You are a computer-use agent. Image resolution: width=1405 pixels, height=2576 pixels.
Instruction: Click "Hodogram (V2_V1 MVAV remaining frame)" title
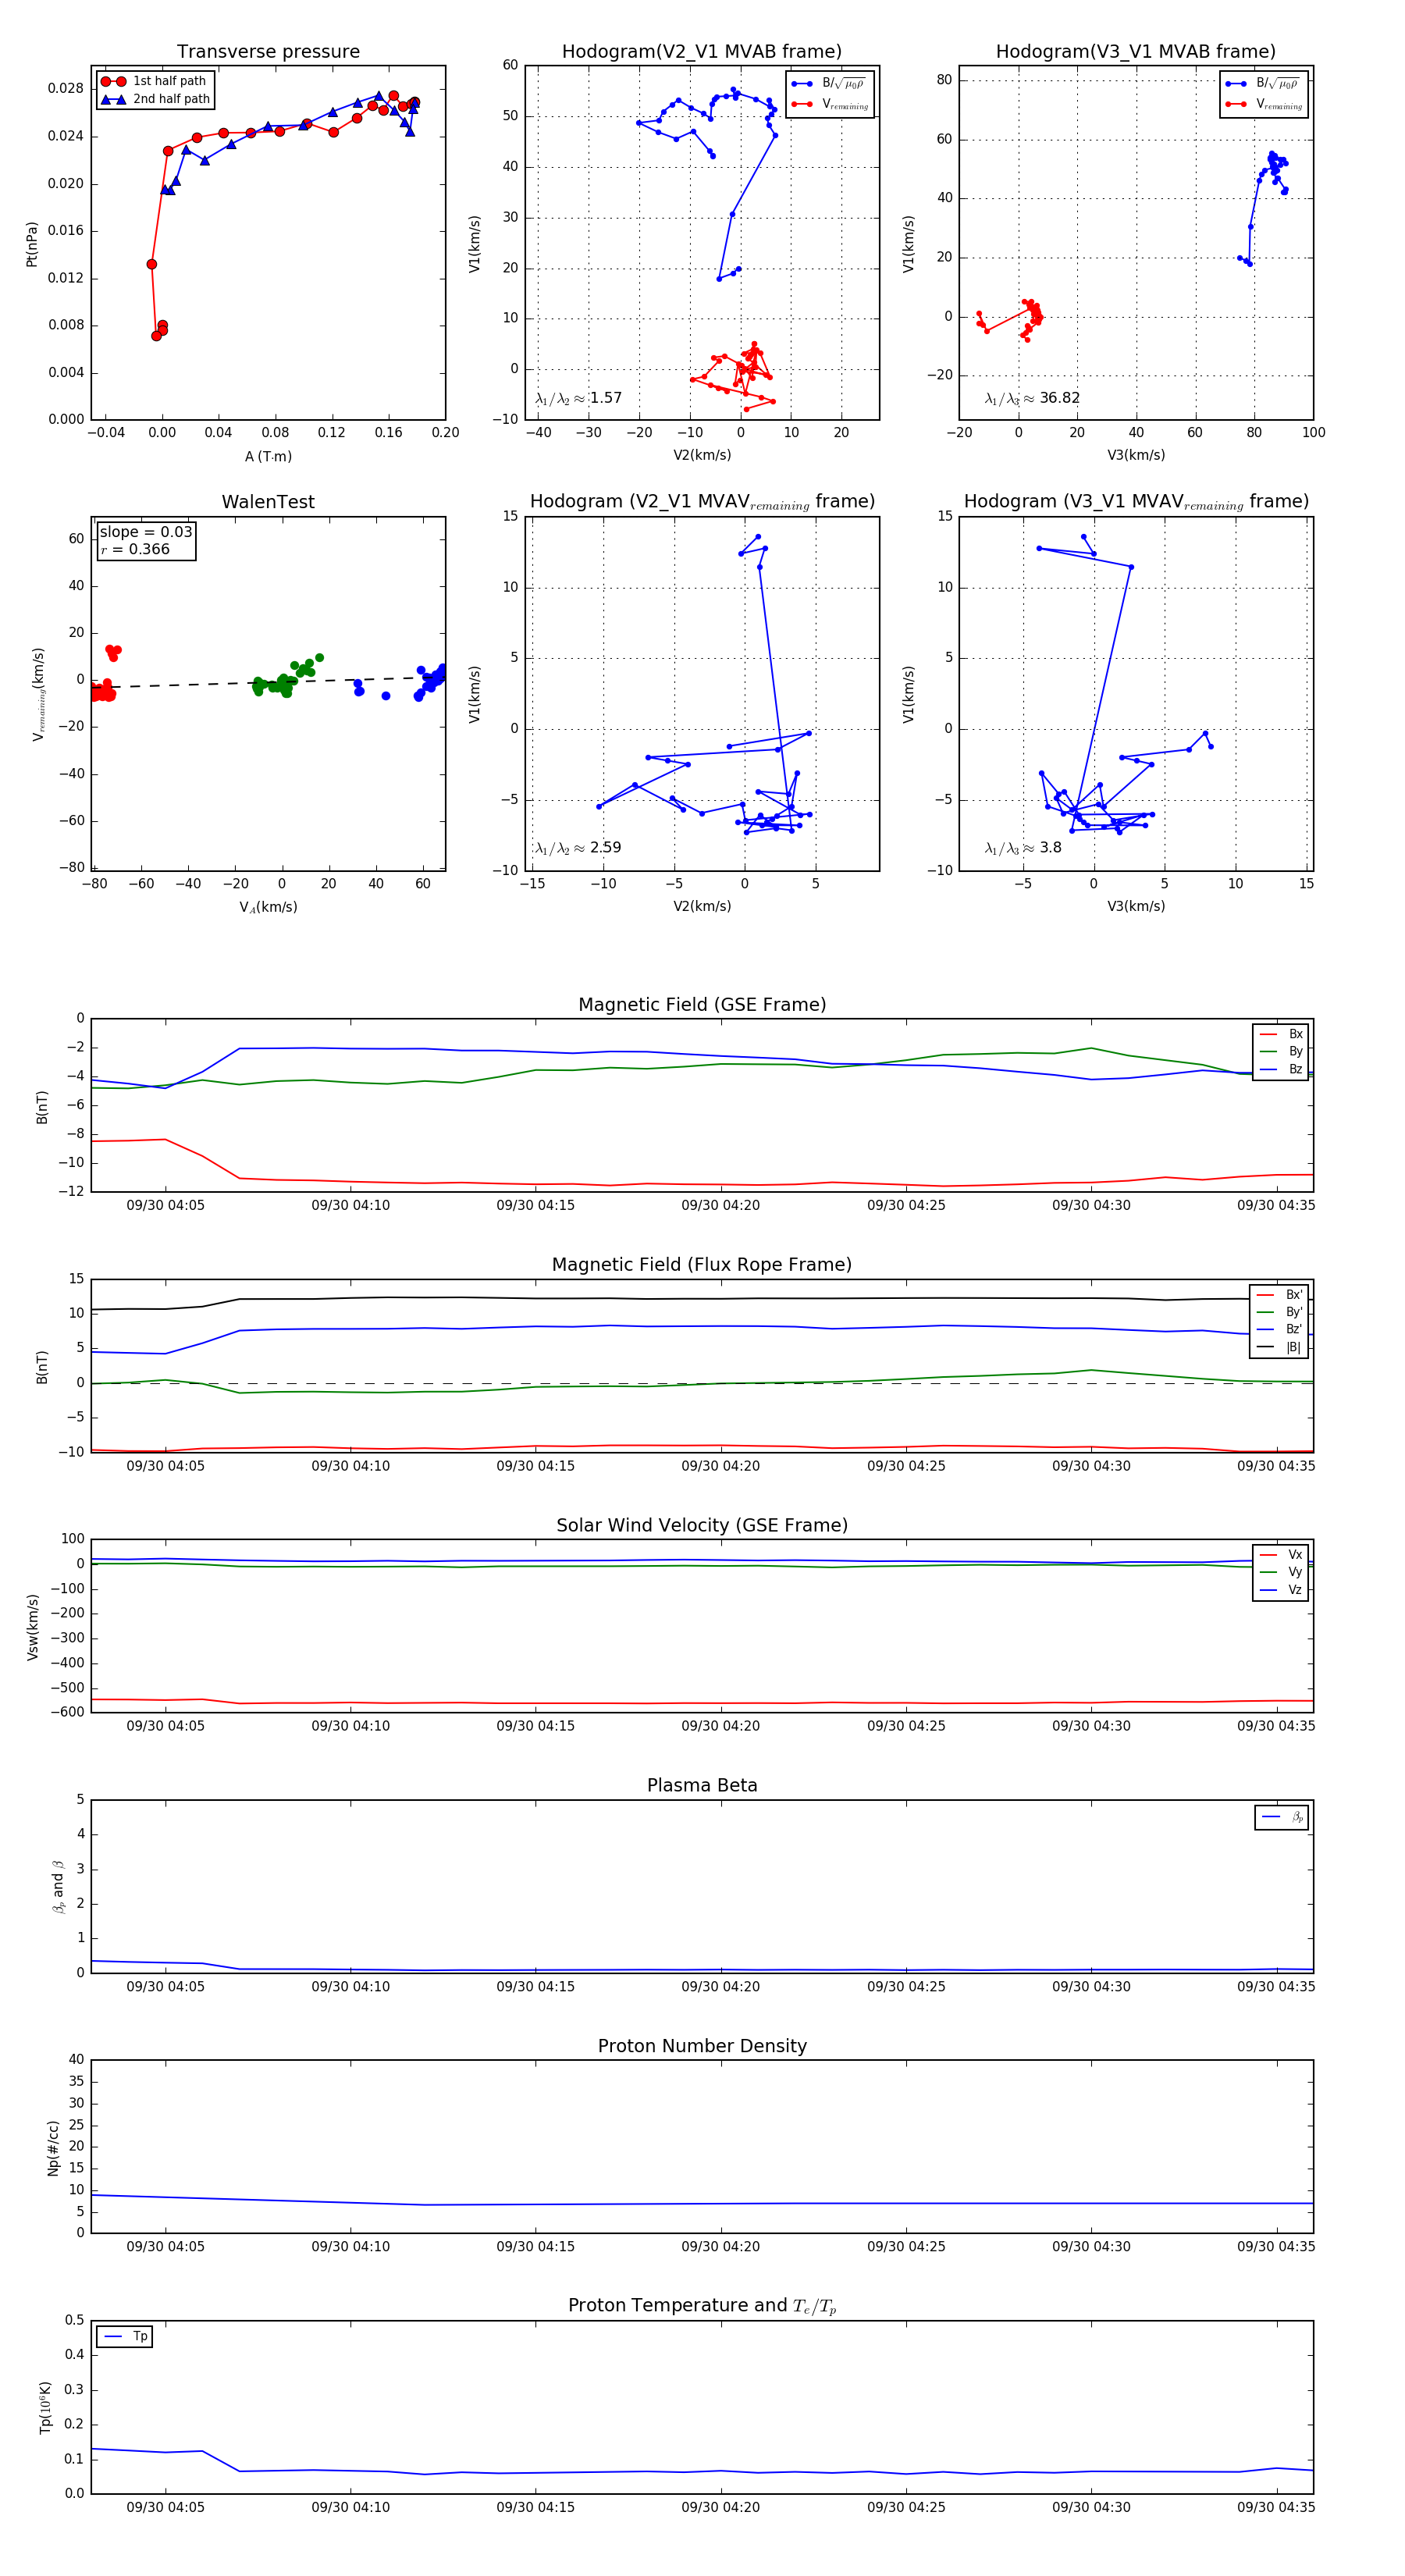pyautogui.click(x=702, y=502)
